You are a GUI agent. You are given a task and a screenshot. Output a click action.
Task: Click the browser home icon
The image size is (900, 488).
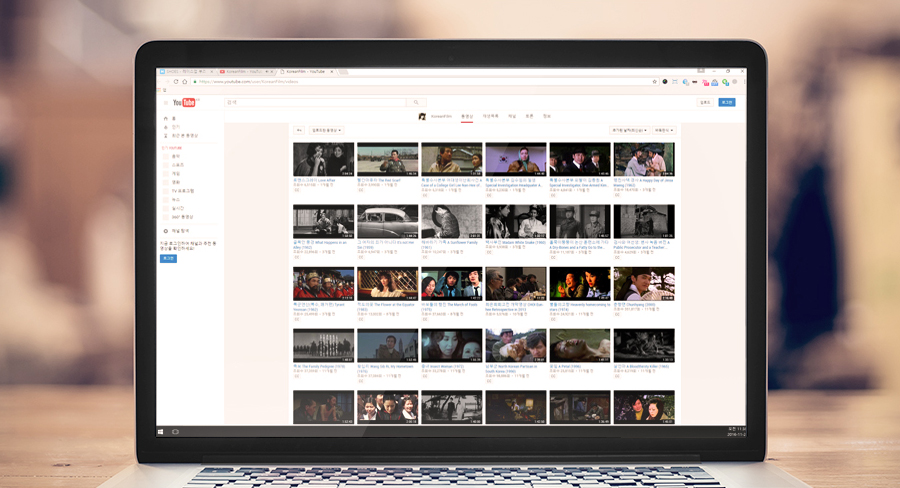pyautogui.click(x=185, y=82)
